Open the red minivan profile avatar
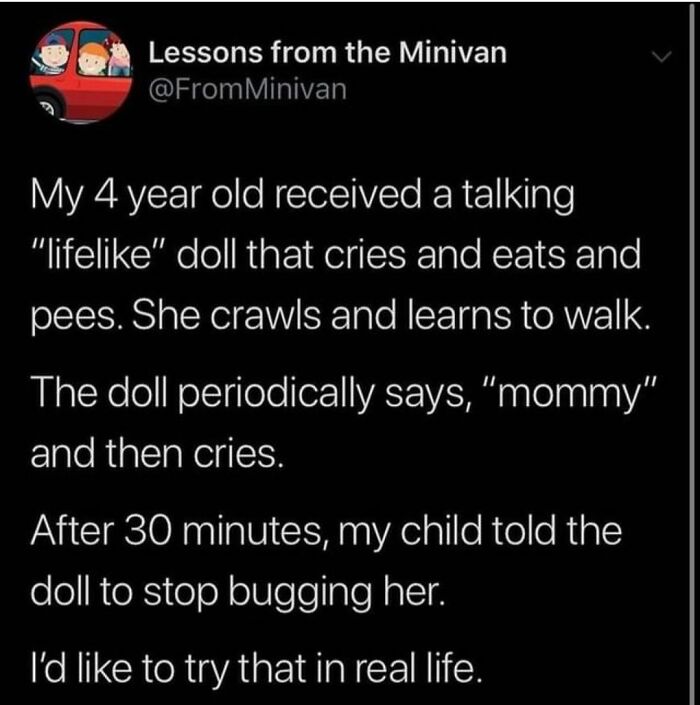Viewport: 700px width, 705px height. pos(80,72)
